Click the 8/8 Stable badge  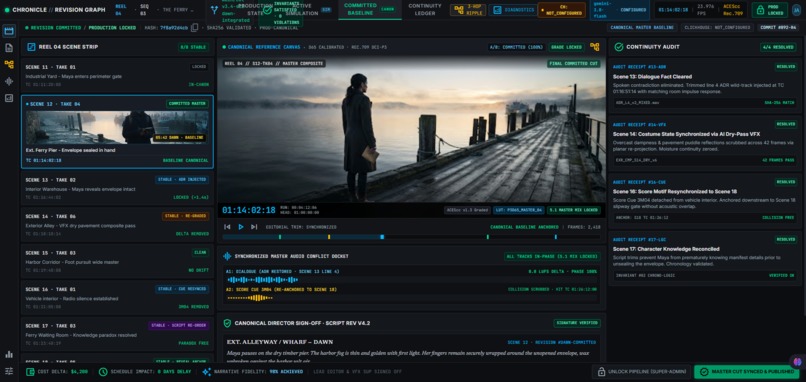[x=193, y=47]
